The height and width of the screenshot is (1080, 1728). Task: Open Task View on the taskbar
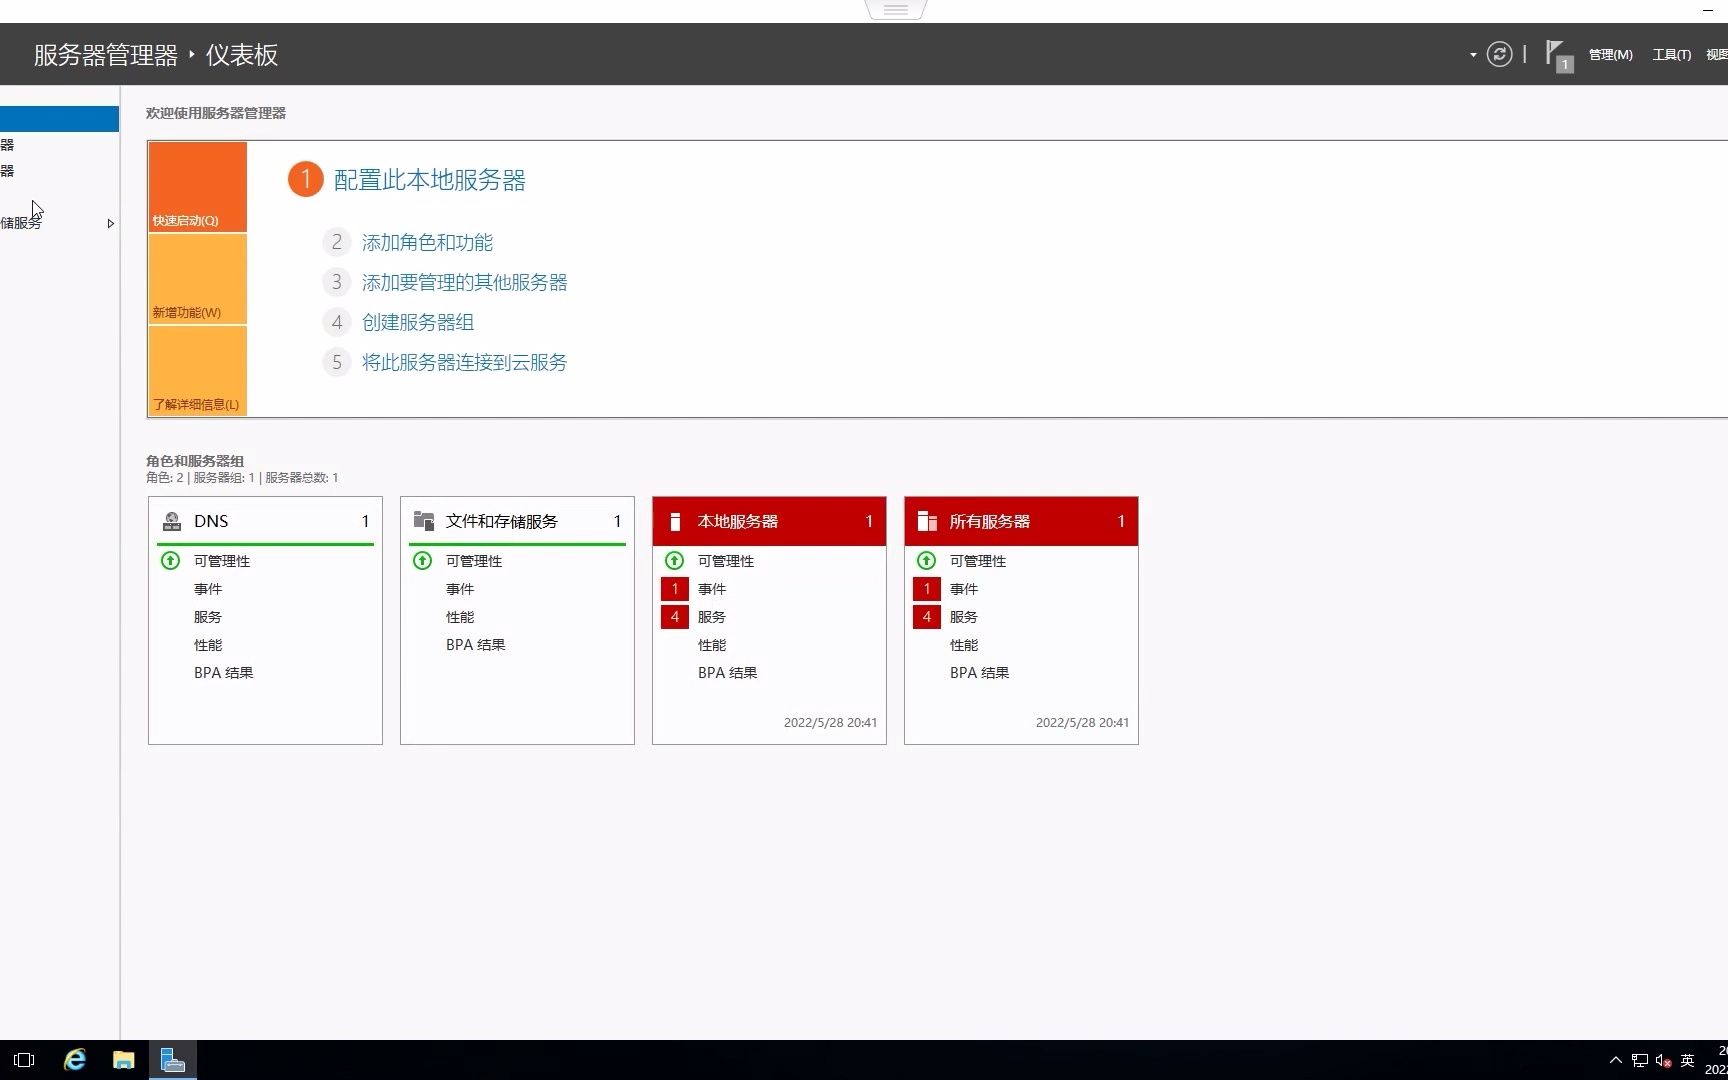tap(24, 1060)
